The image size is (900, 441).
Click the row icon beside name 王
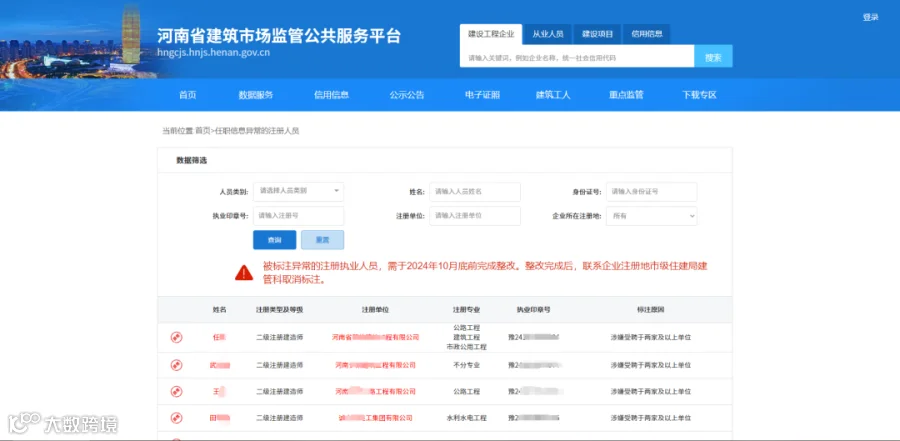tap(177, 392)
